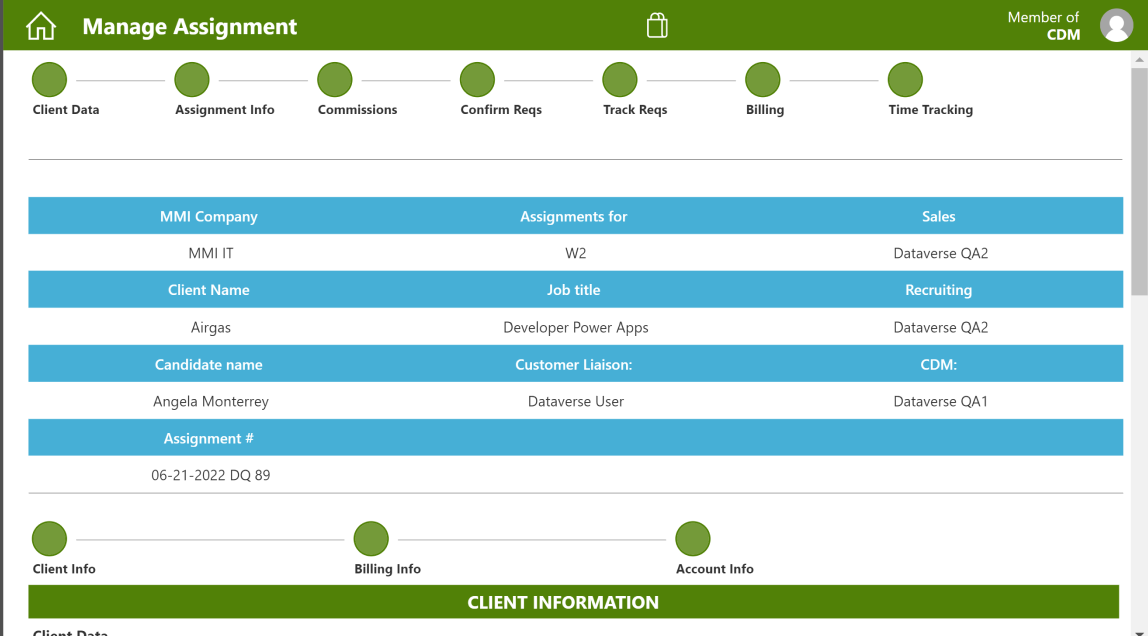Switch to the Client Info section
This screenshot has width=1148, height=636.
(49, 538)
